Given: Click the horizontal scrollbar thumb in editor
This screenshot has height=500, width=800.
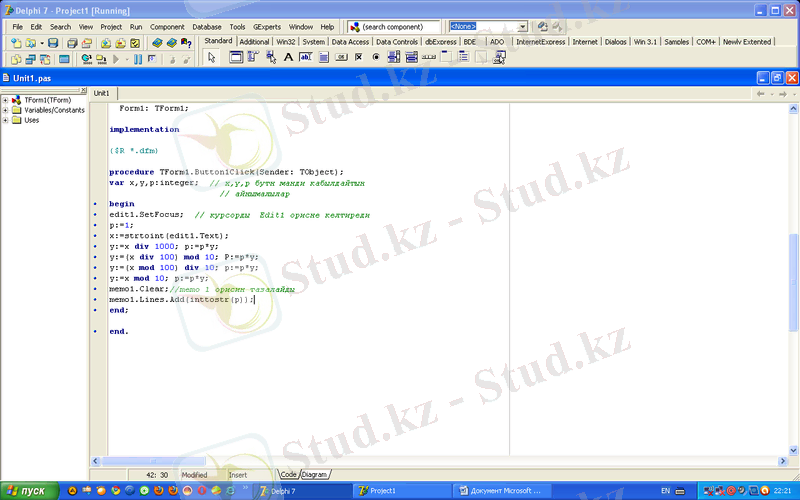Looking at the screenshot, I should [154, 461].
